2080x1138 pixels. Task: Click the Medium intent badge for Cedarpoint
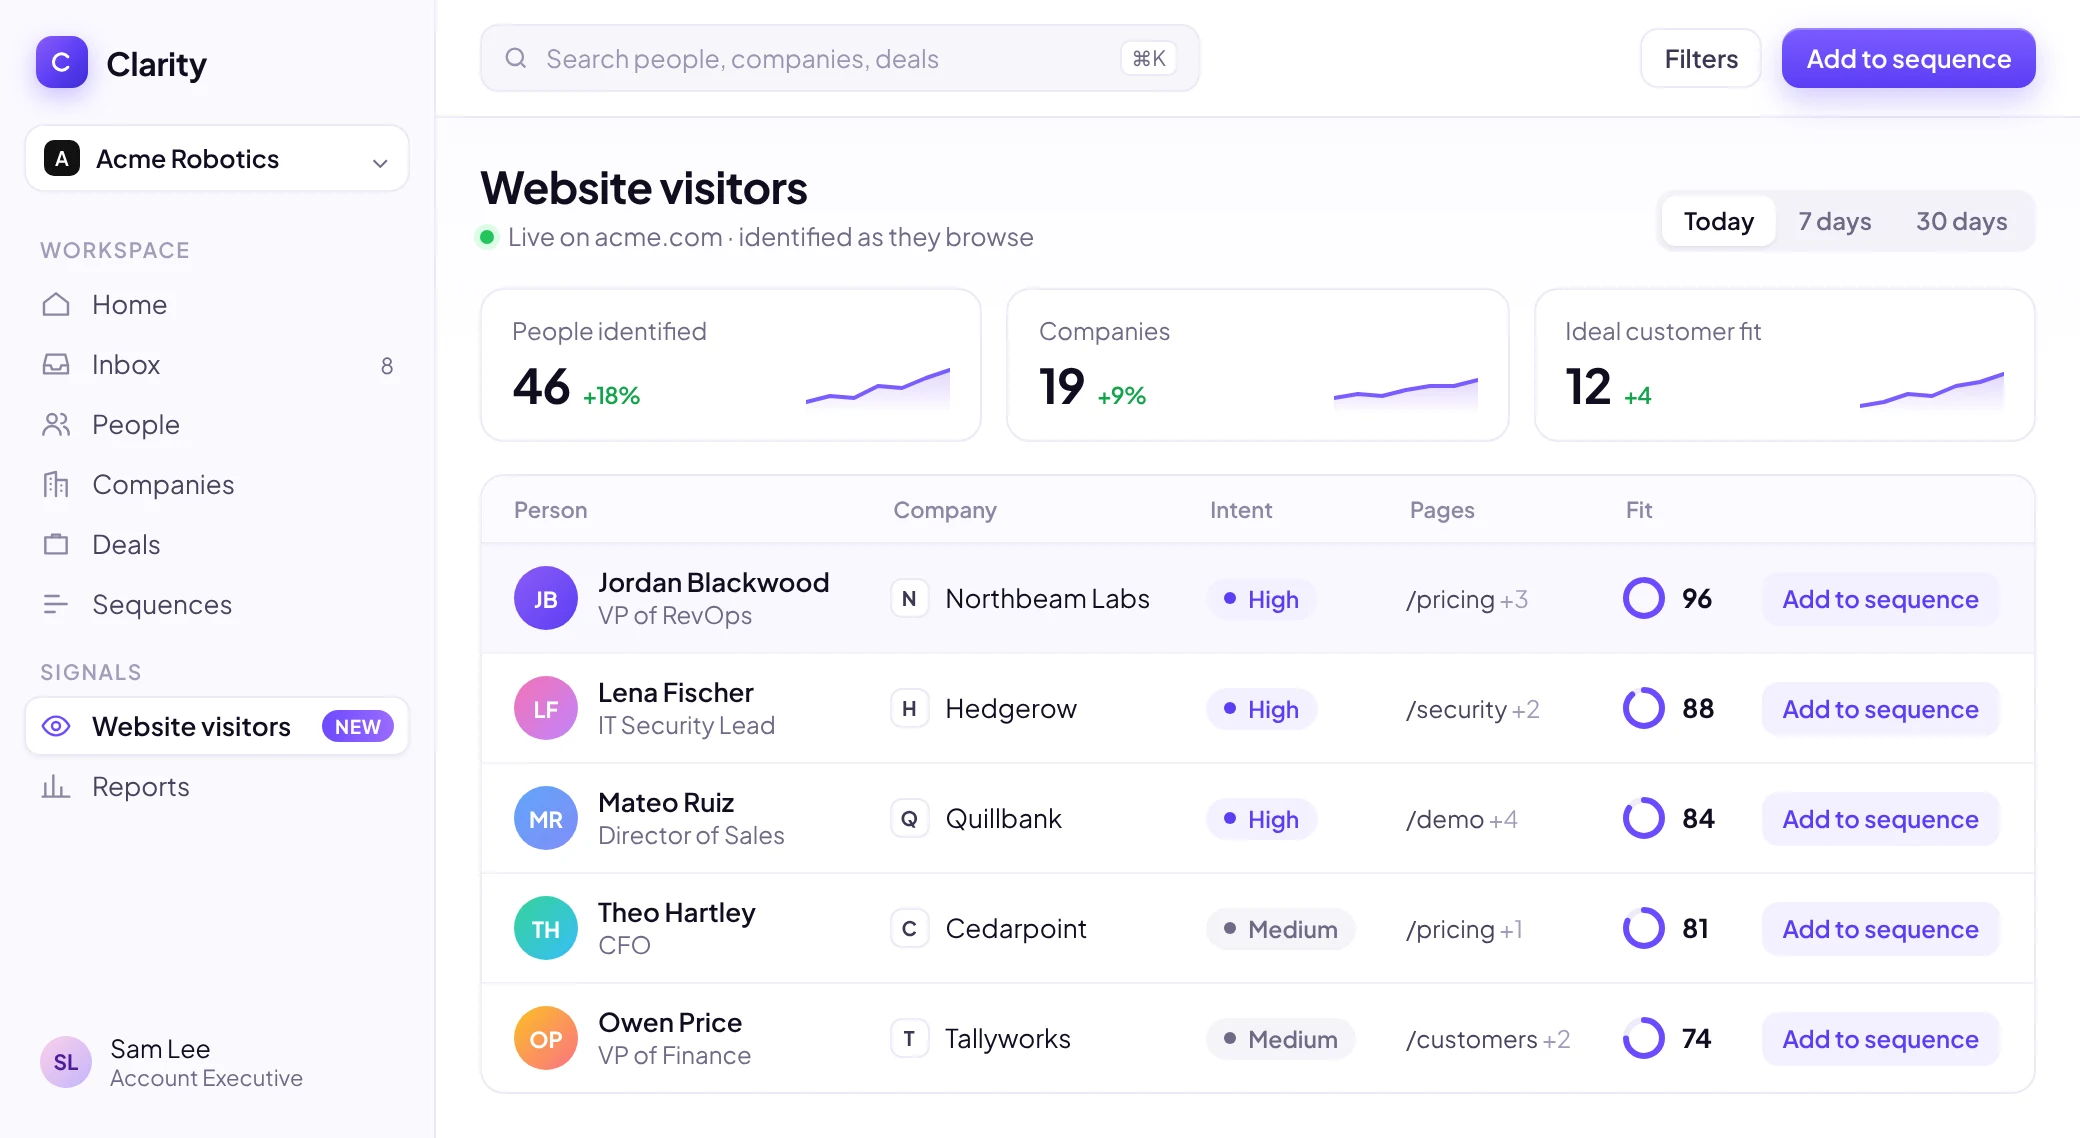(x=1280, y=929)
